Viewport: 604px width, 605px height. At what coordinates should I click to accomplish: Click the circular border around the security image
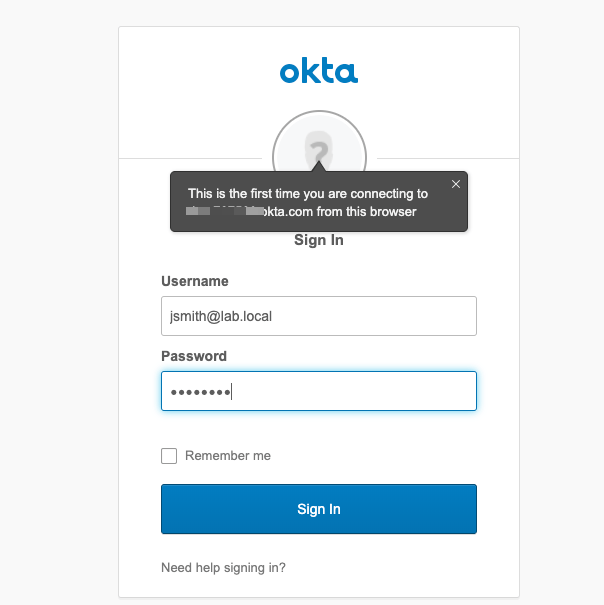(x=277, y=140)
